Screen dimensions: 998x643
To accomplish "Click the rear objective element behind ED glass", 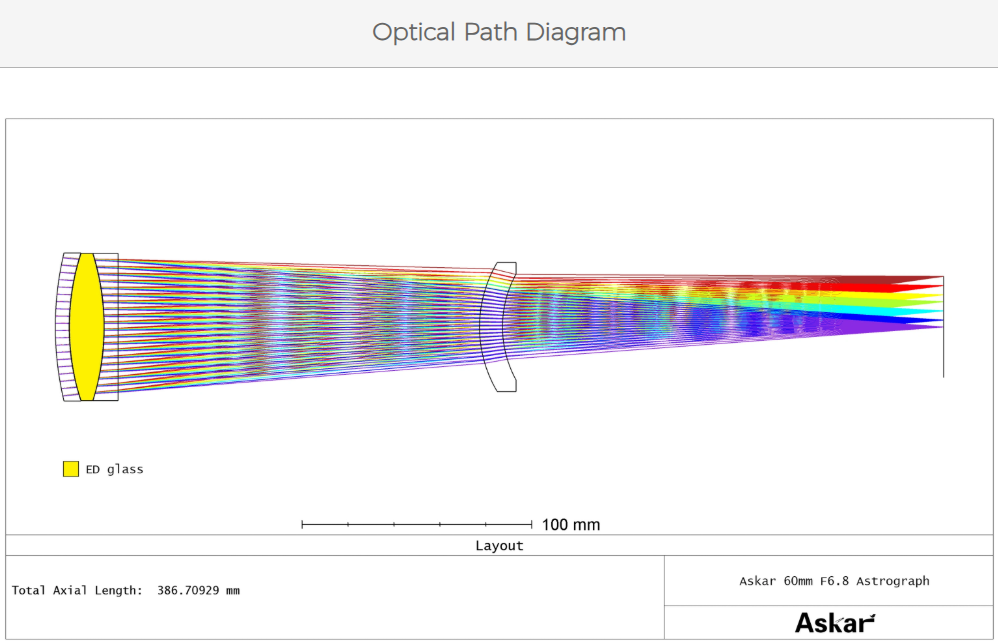I will (108, 327).
